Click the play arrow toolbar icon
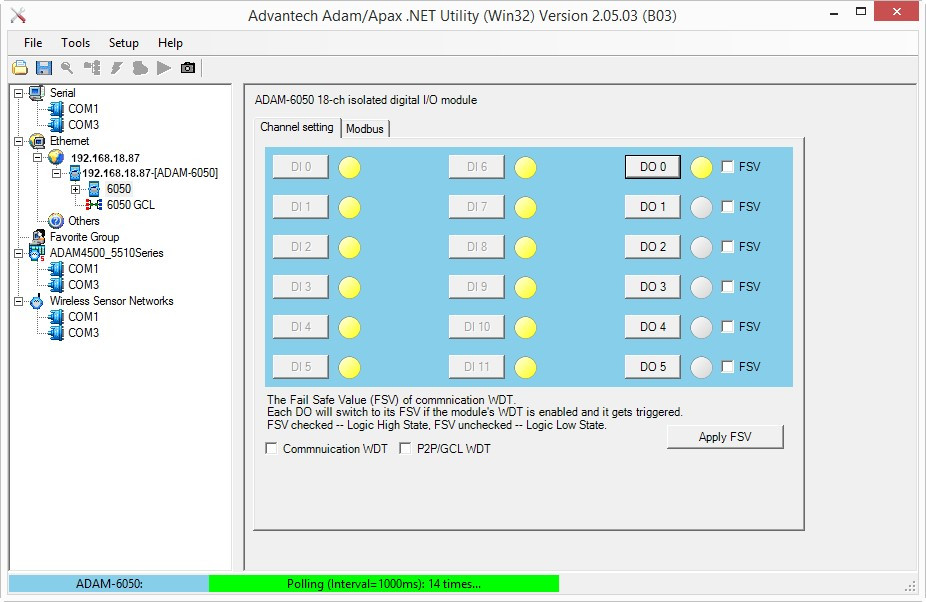Screen dimensions: 926x602 click(164, 68)
